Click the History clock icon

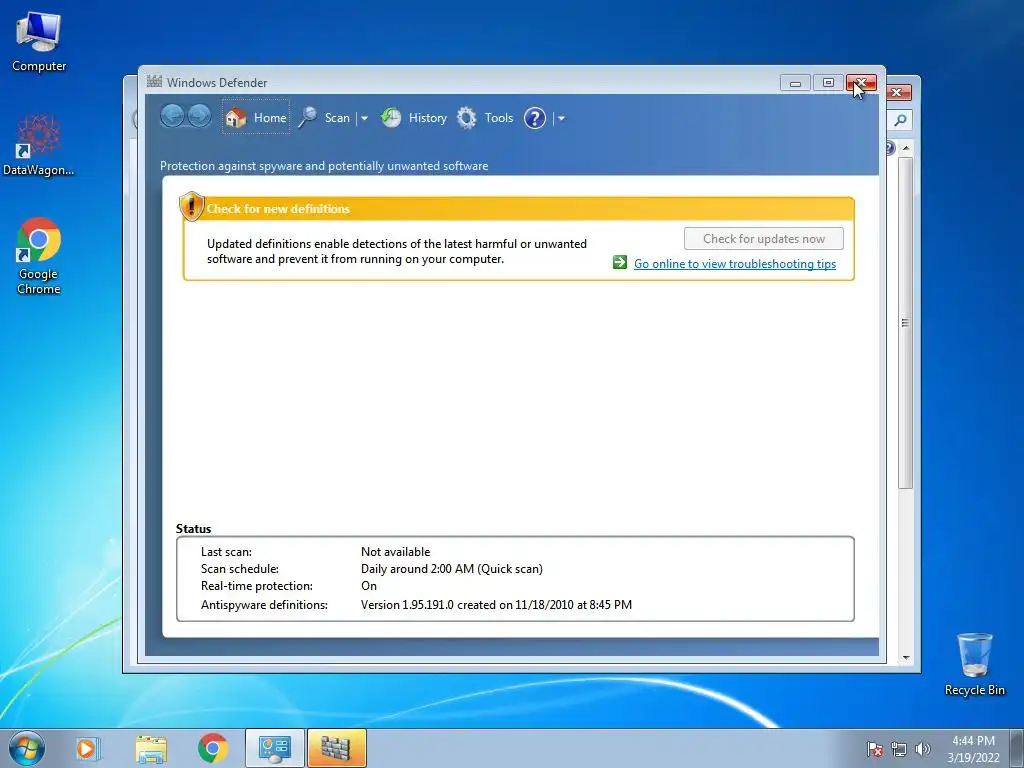391,118
